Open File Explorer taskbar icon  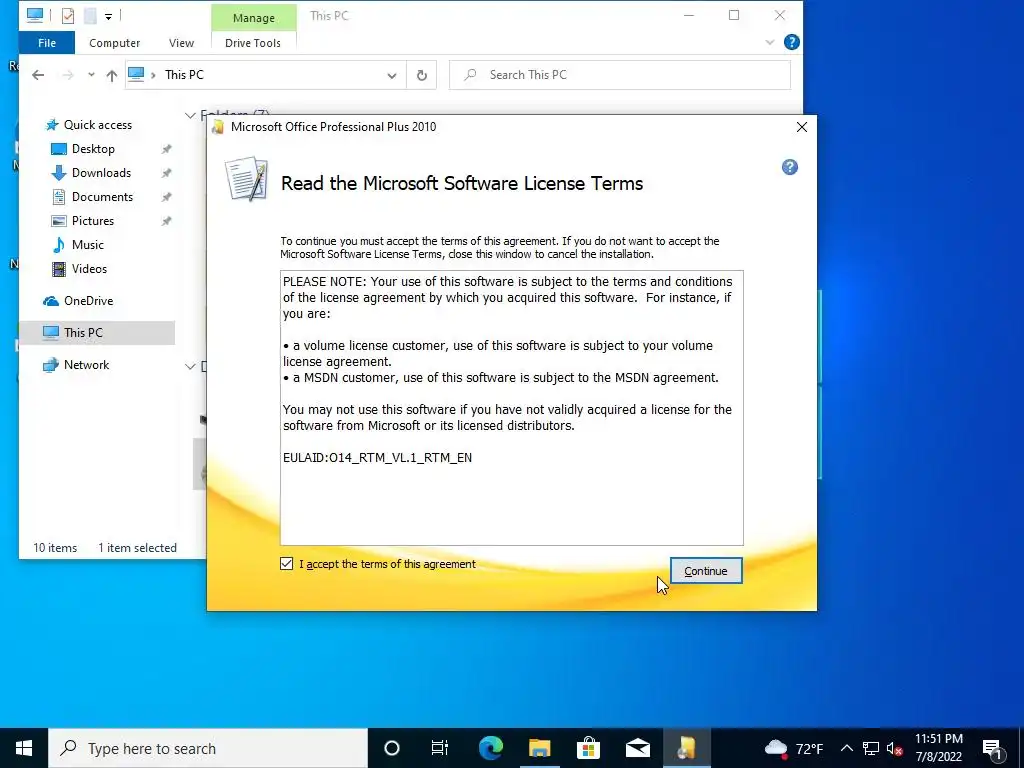click(539, 748)
